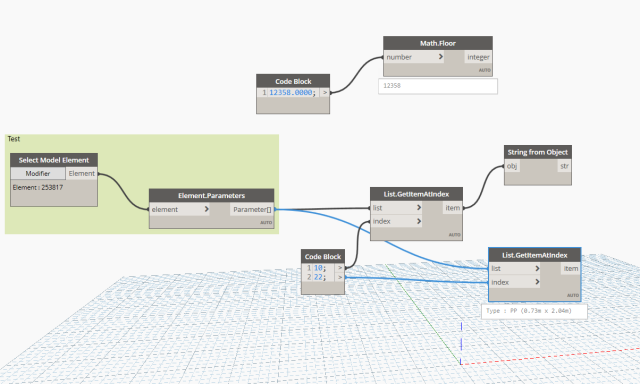Click the element input port
This screenshot has width=640, height=384.
tap(180, 209)
